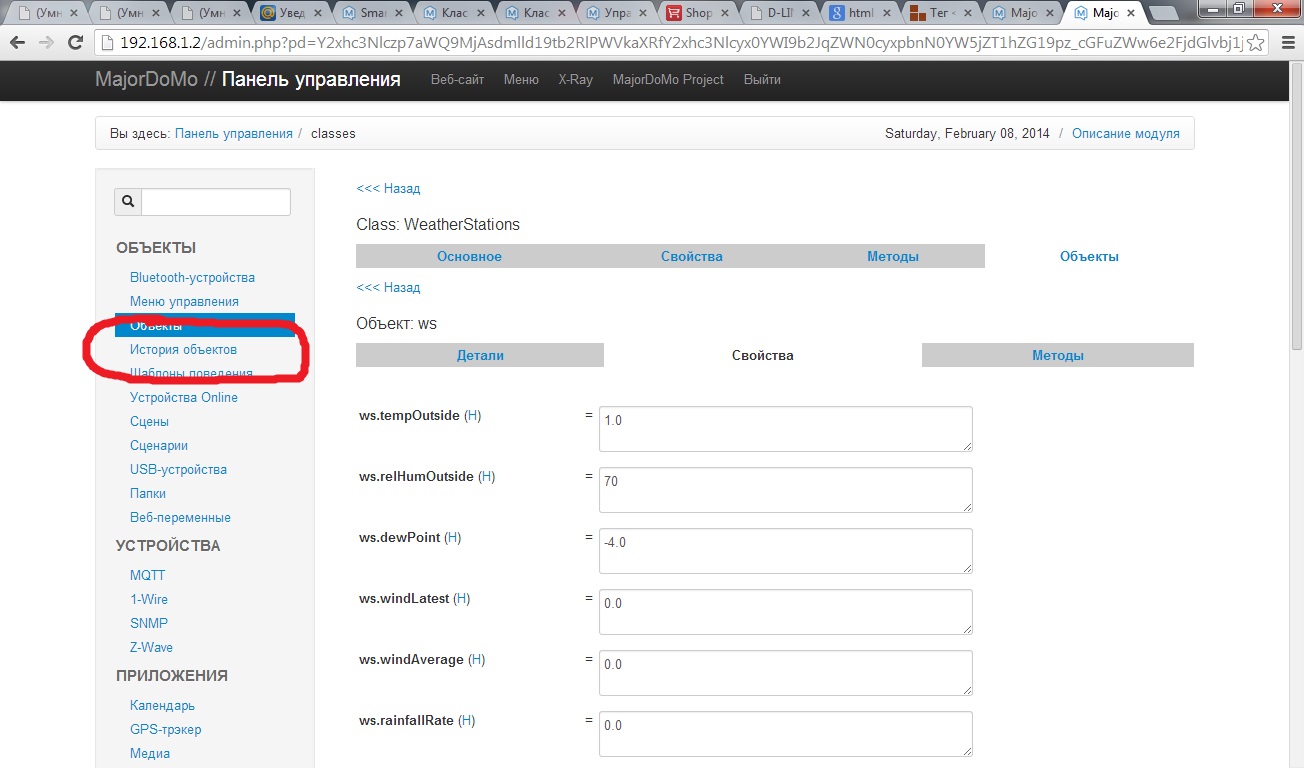Screen dimensions: 1304x768
Task: Click the ws.relHumOutside value field
Action: point(786,490)
